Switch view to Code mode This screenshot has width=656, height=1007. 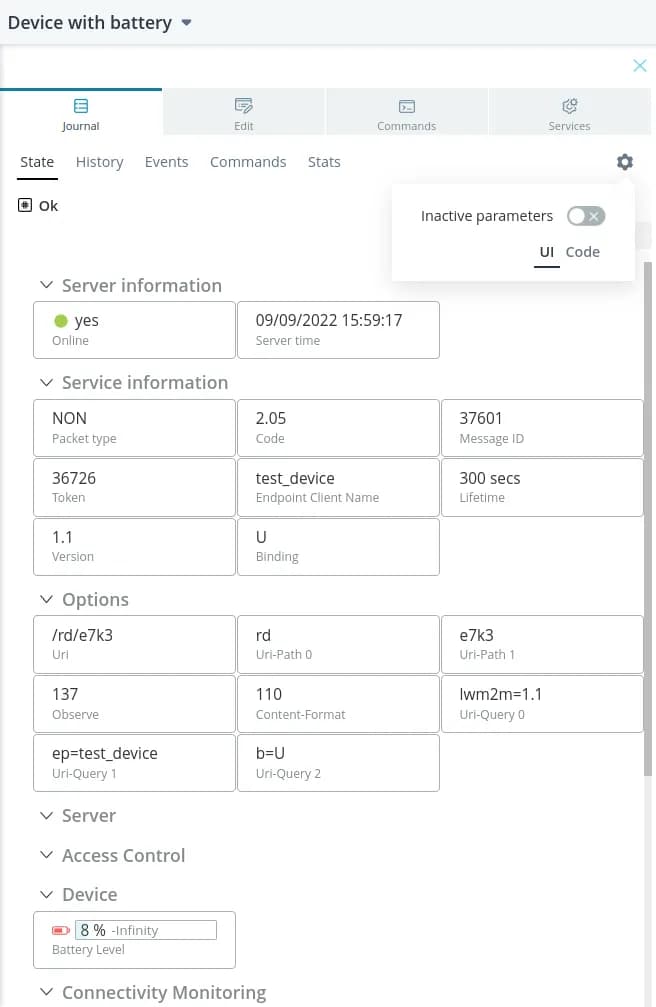click(583, 252)
